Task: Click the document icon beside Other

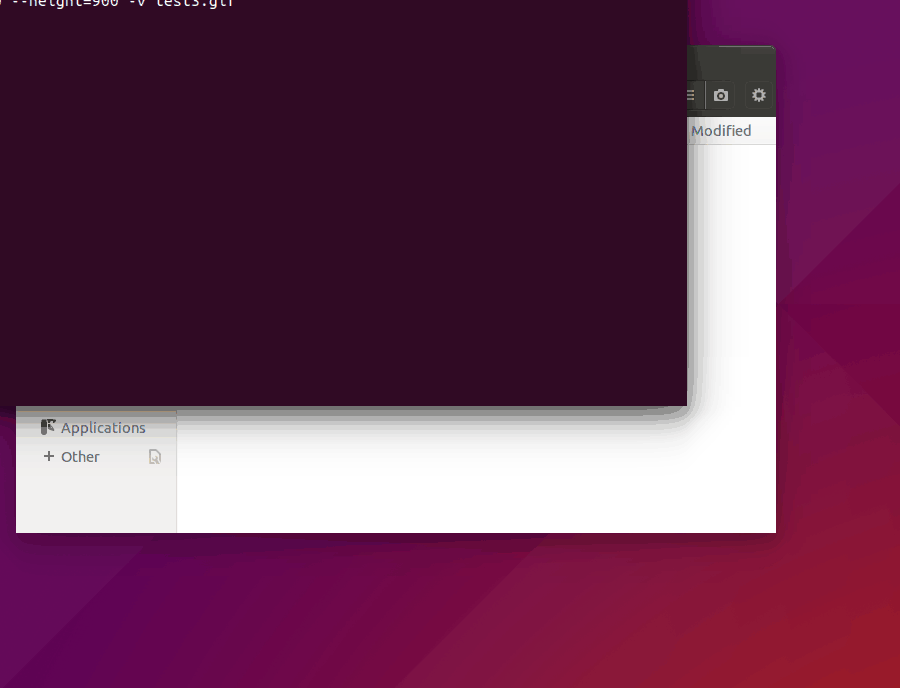Action: [x=155, y=456]
